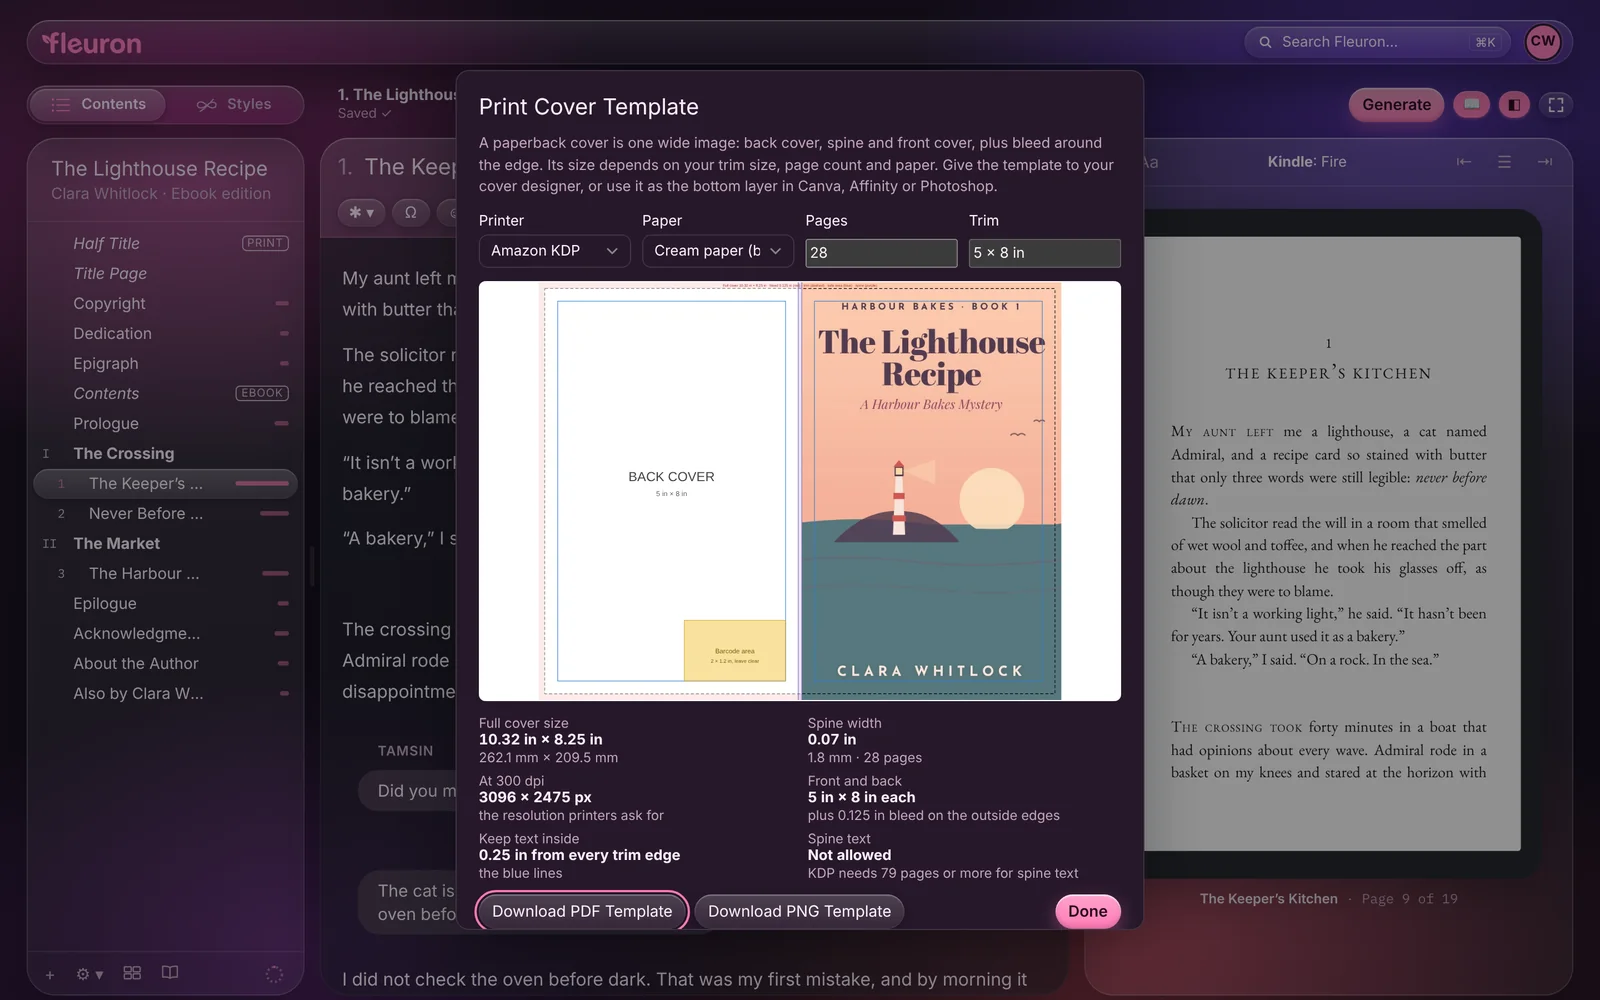
Task: Open the previewer list menu icon
Action: (1504, 162)
